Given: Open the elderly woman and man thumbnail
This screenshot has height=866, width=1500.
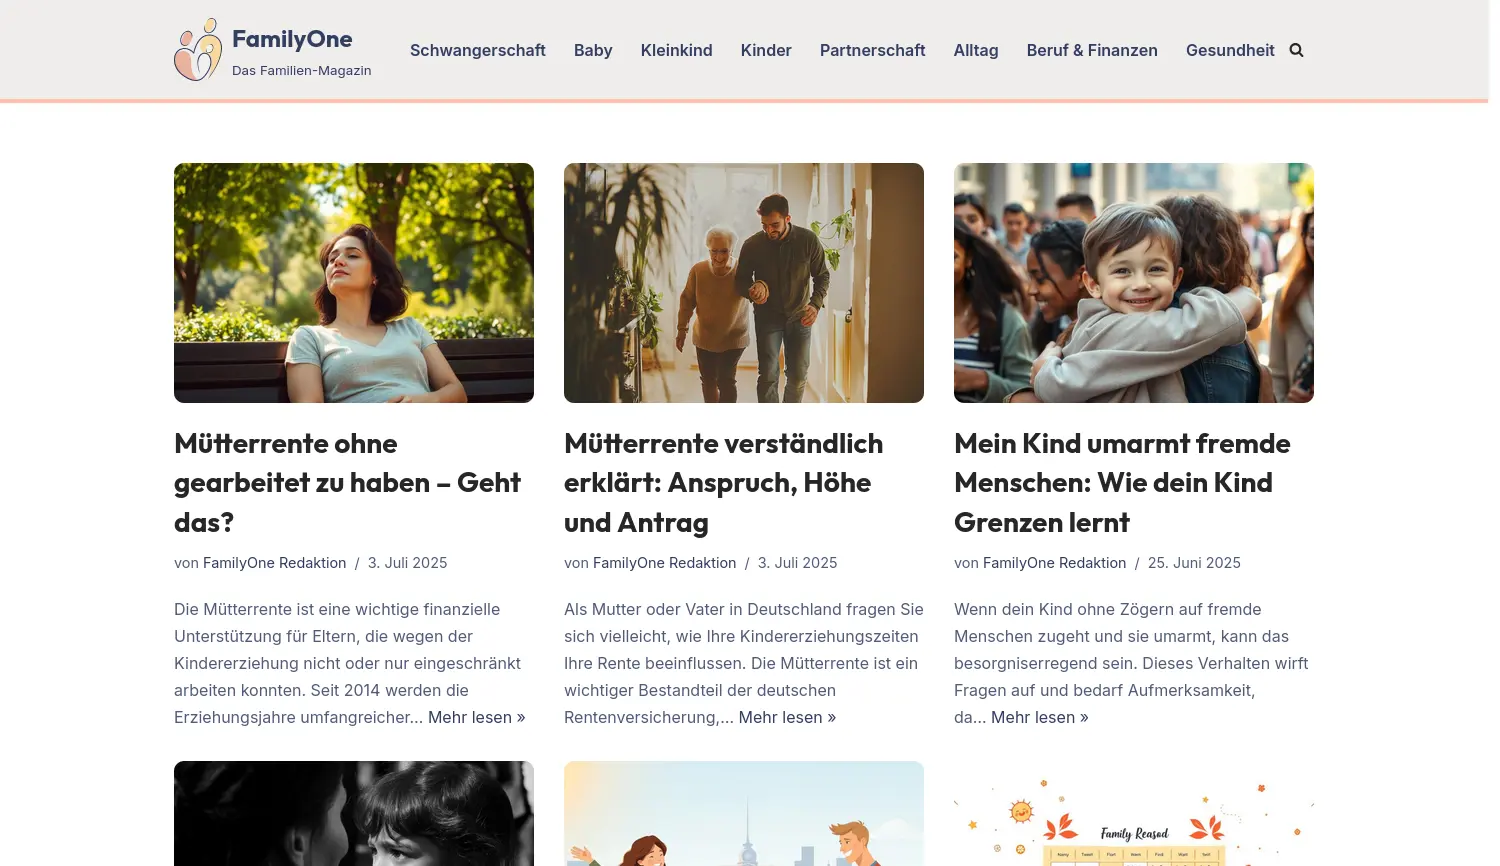Looking at the screenshot, I should (744, 283).
